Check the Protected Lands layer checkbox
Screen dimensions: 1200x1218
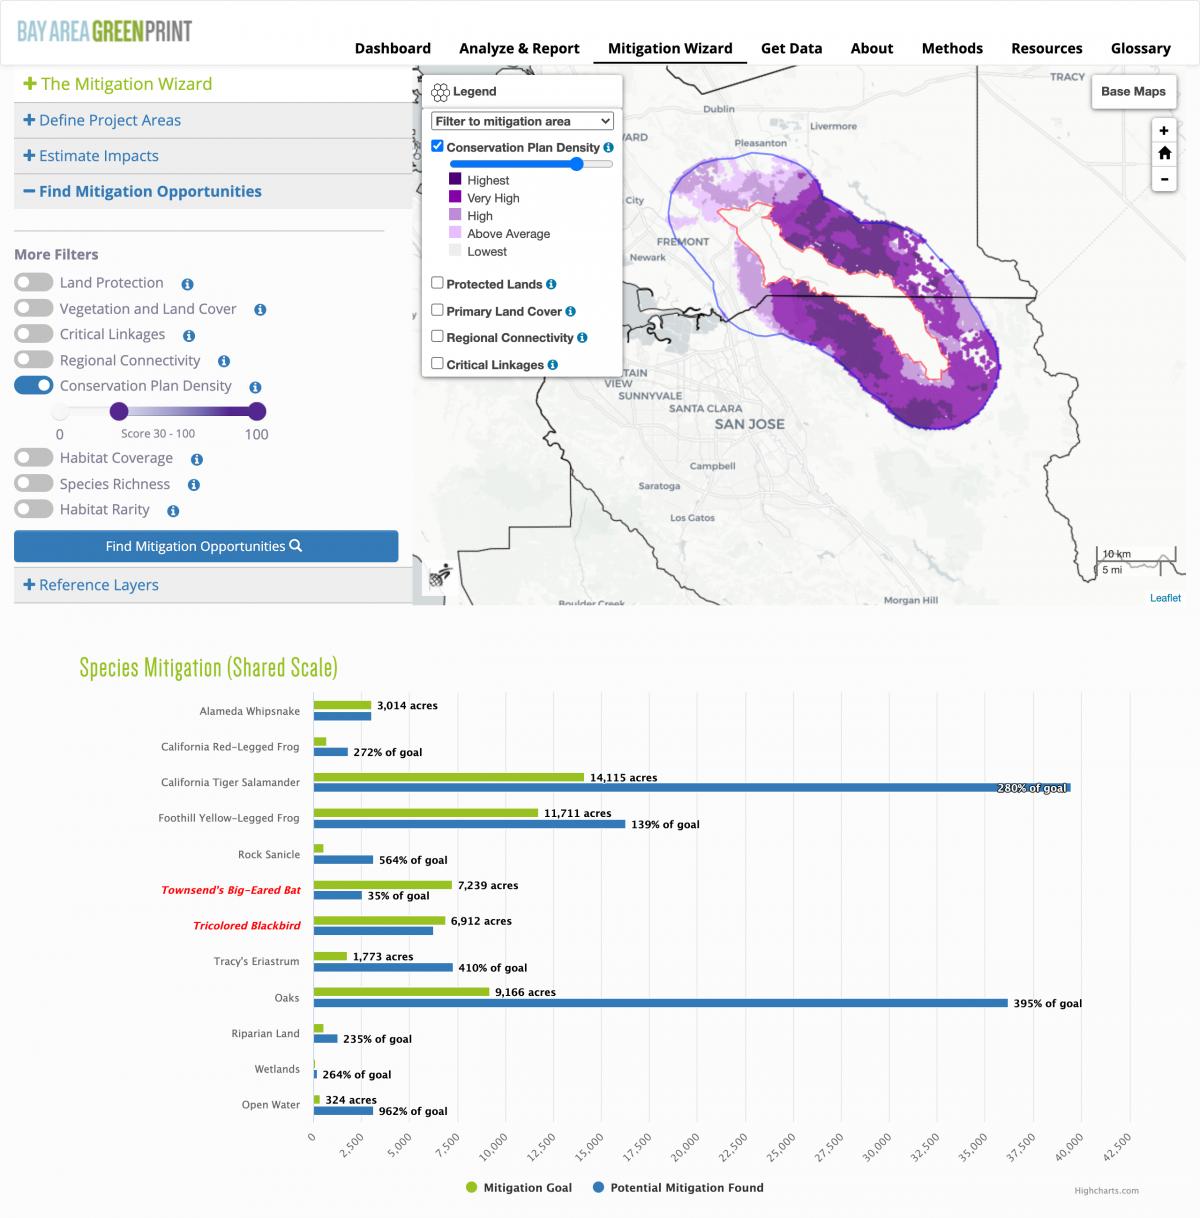pyautogui.click(x=437, y=283)
